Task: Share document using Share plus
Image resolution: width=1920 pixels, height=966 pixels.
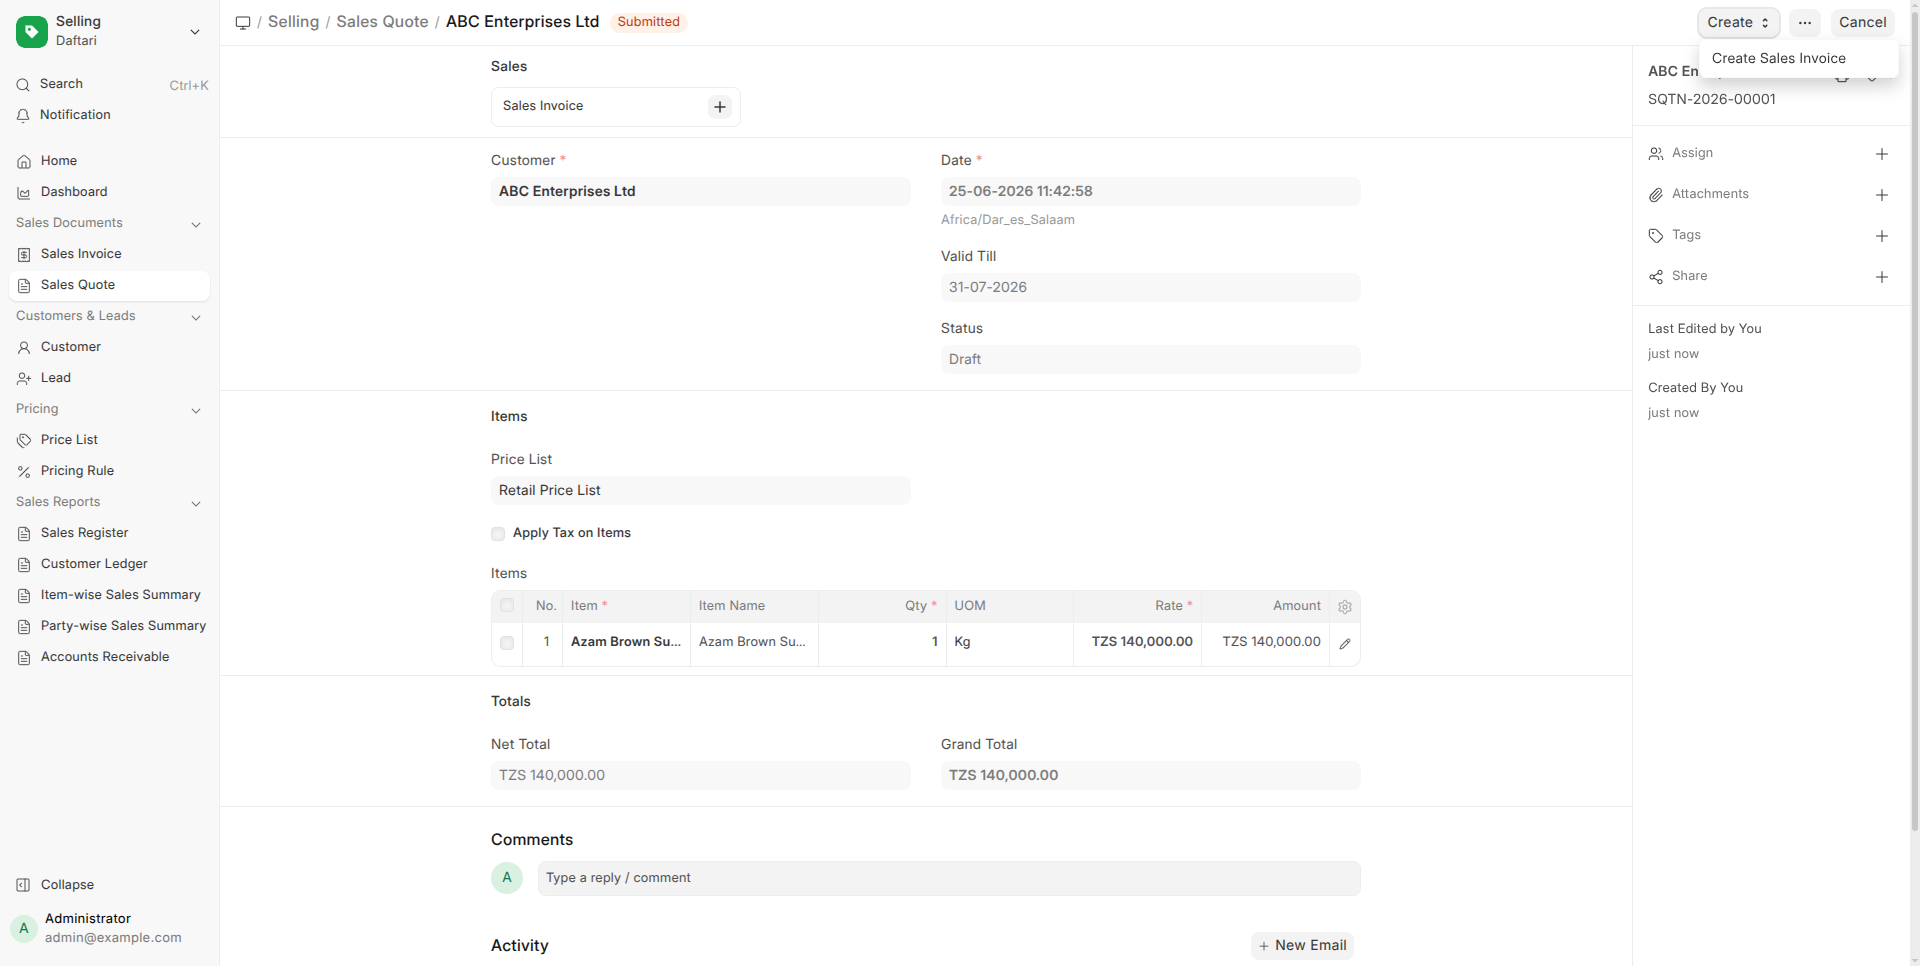Action: pos(1882,277)
